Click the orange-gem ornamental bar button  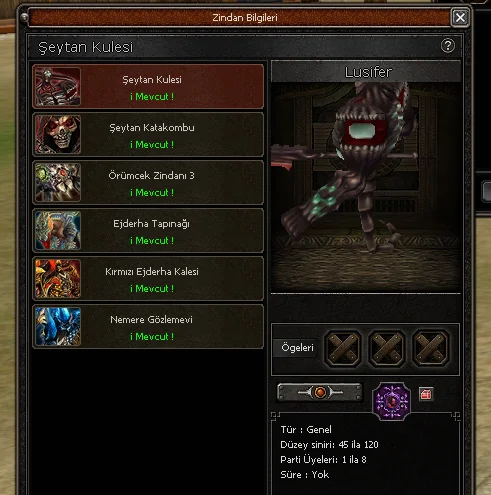[320, 392]
